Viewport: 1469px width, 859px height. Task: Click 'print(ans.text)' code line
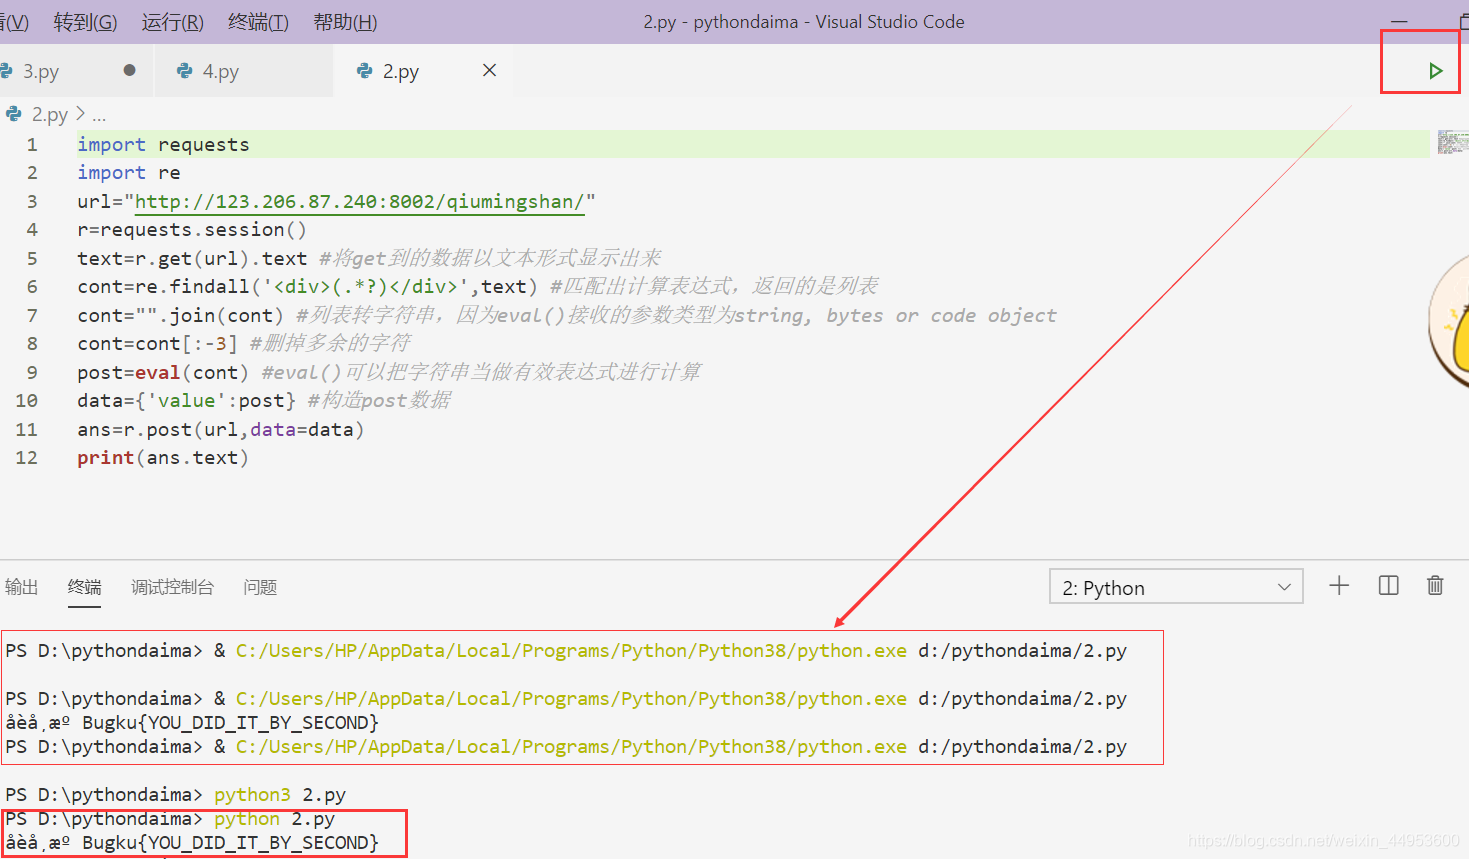click(163, 458)
